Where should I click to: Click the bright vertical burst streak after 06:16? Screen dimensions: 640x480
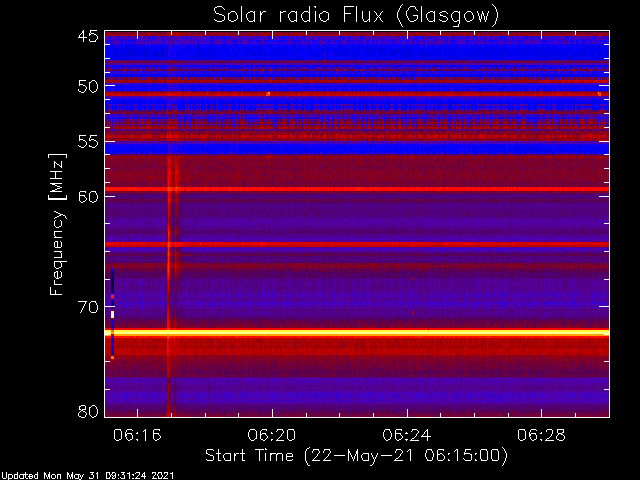coord(168,286)
